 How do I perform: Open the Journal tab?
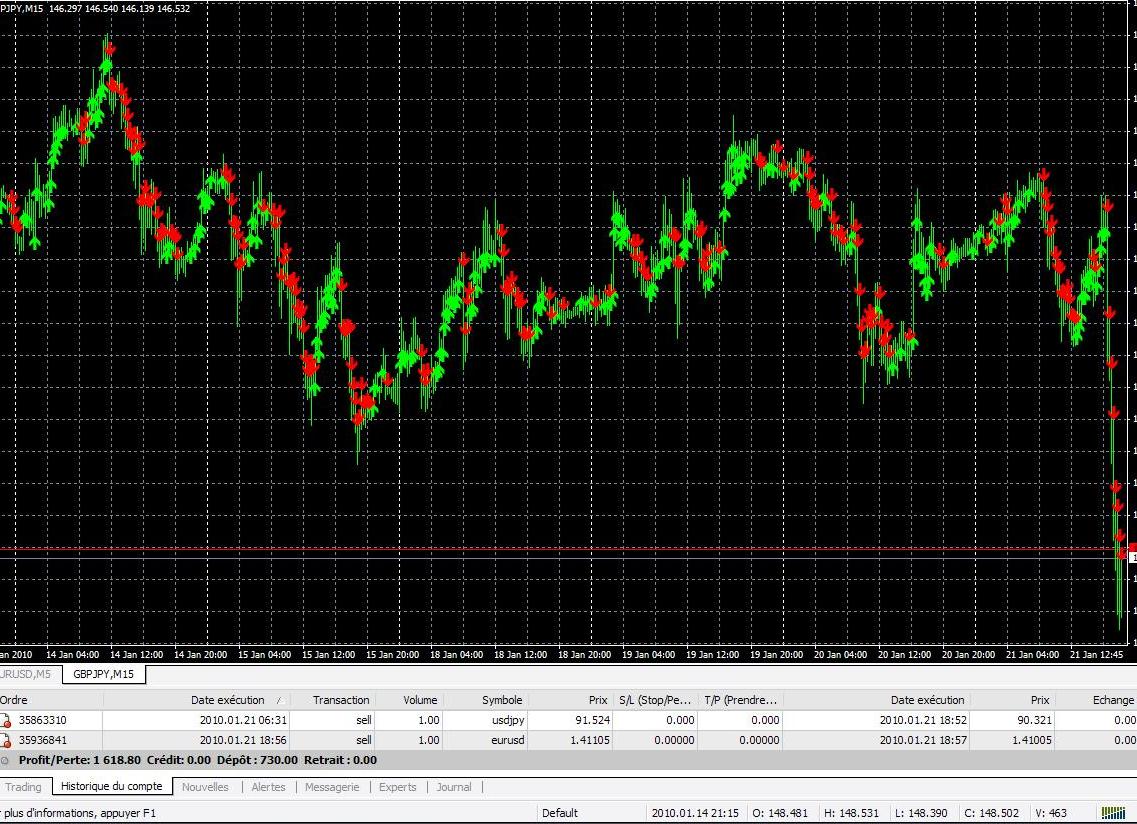point(453,787)
